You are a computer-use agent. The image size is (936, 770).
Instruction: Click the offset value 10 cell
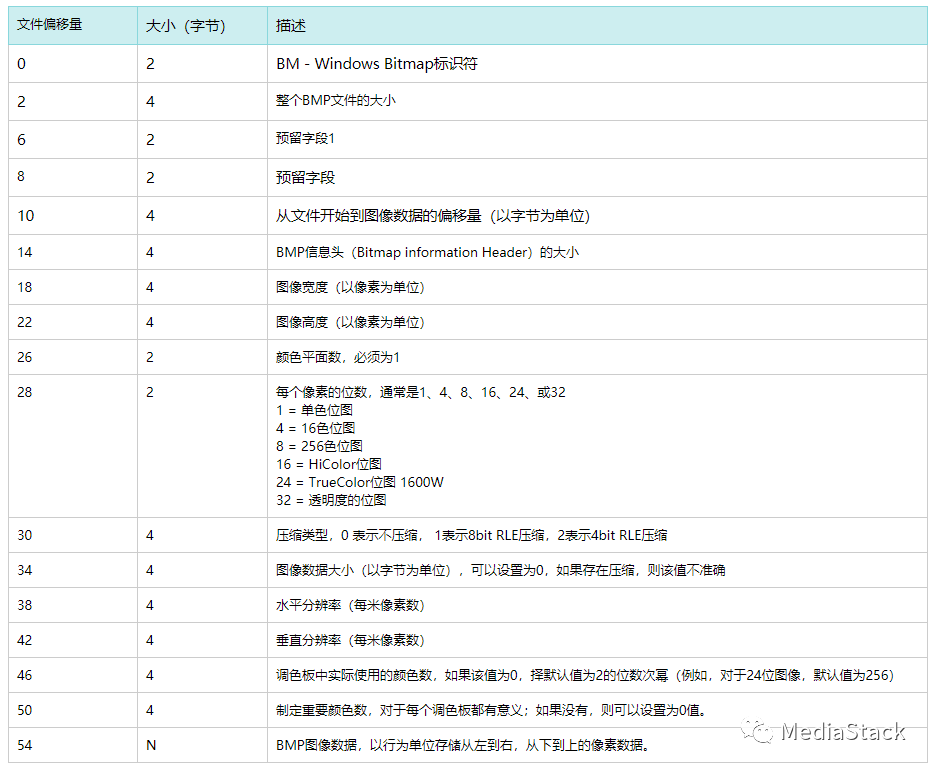pos(25,215)
